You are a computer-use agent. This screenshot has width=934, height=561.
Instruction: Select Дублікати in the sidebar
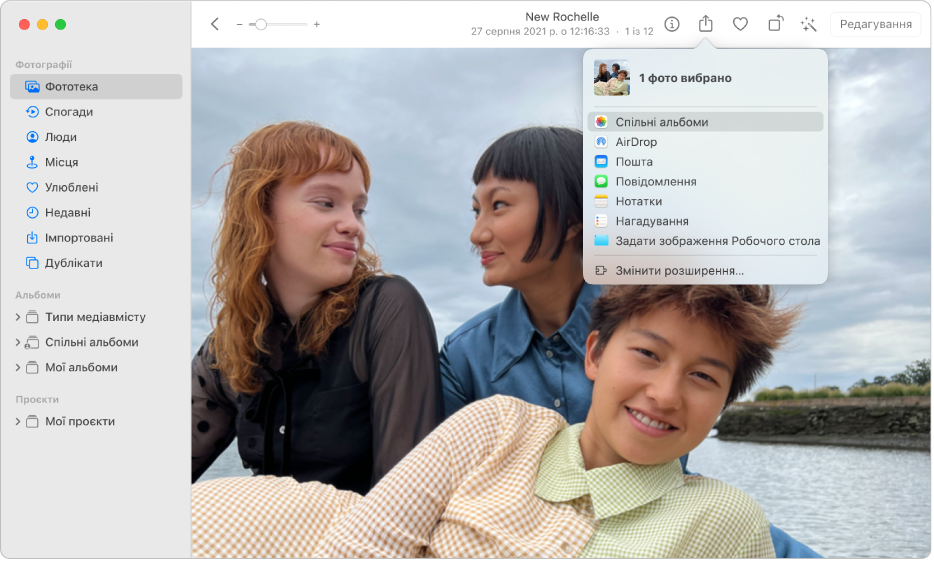point(73,263)
